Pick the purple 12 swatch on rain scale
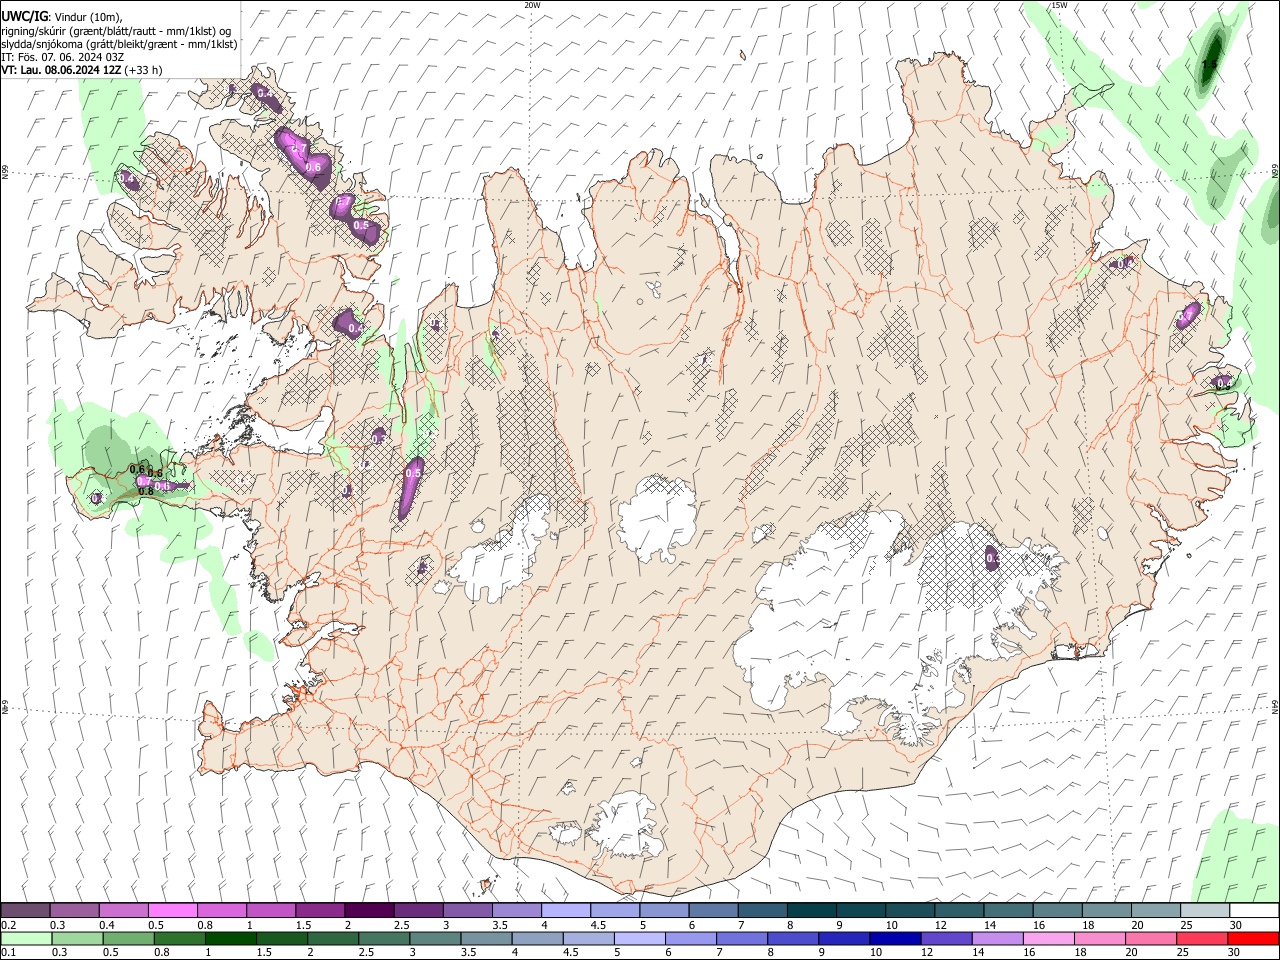 (944, 938)
